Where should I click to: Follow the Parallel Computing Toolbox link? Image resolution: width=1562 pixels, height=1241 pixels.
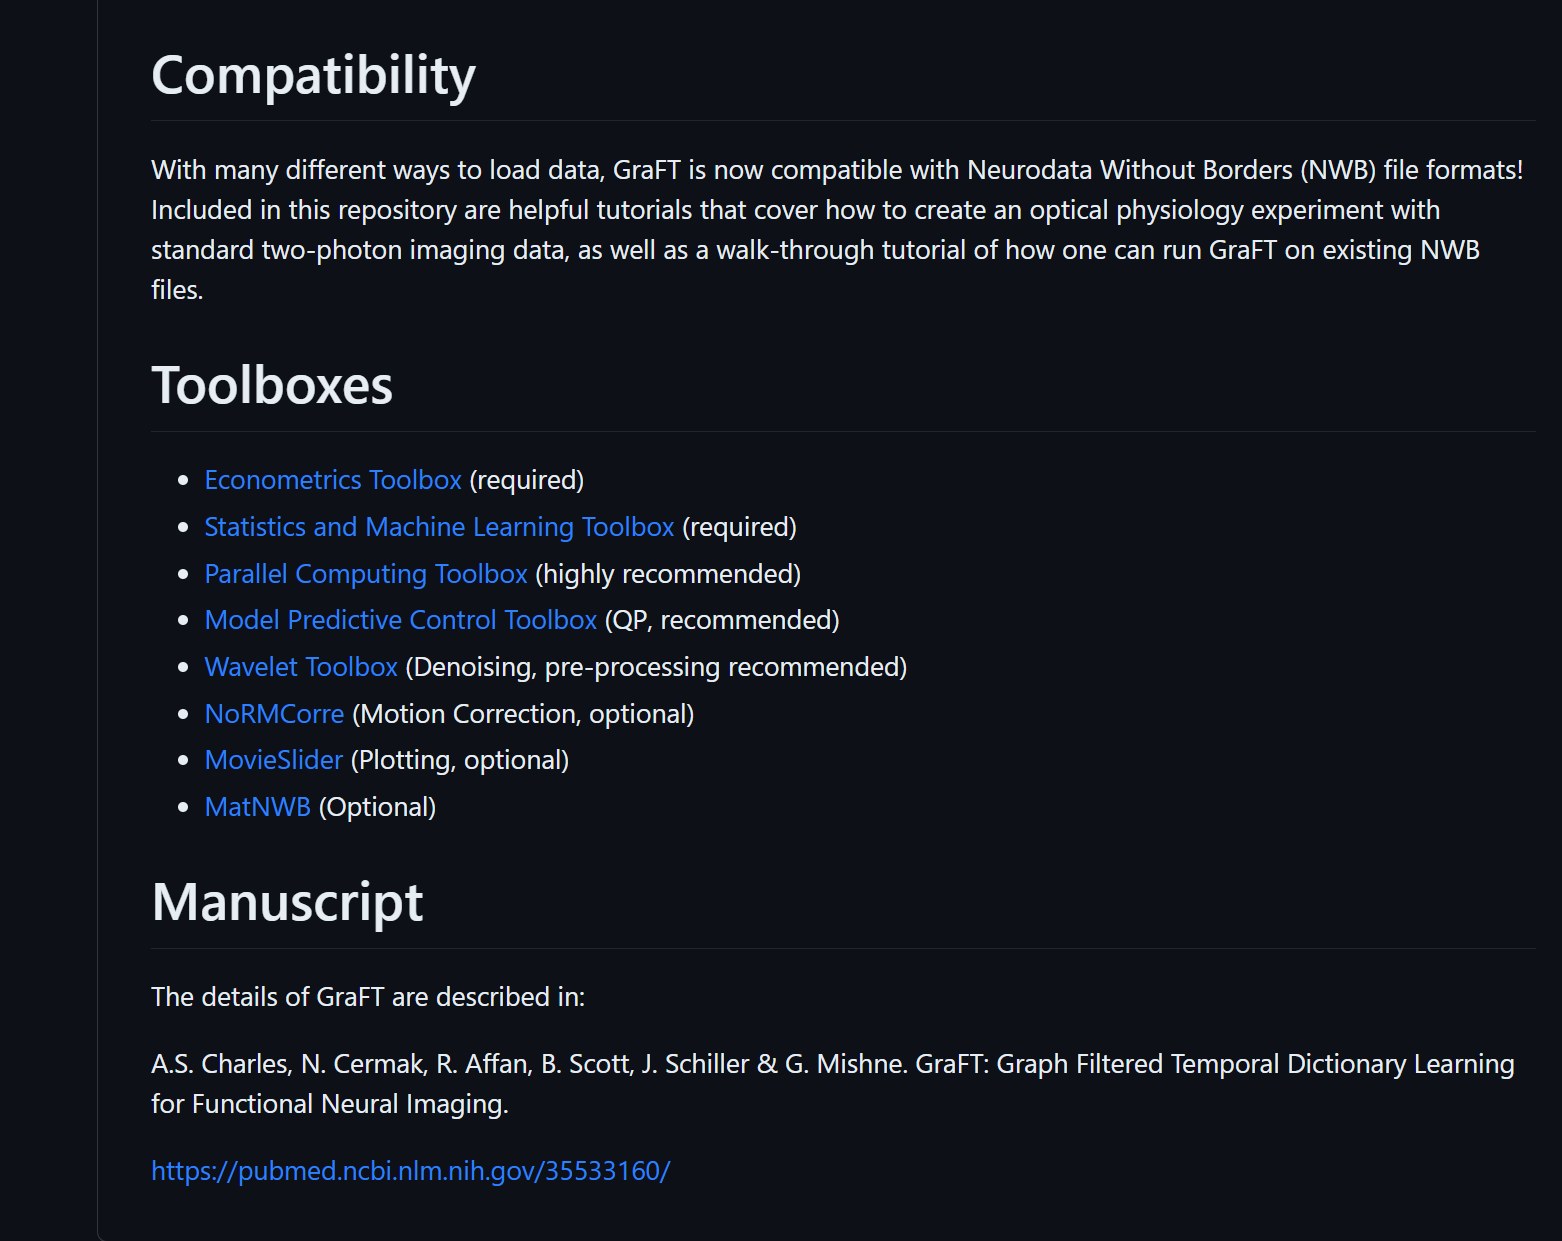[366, 574]
